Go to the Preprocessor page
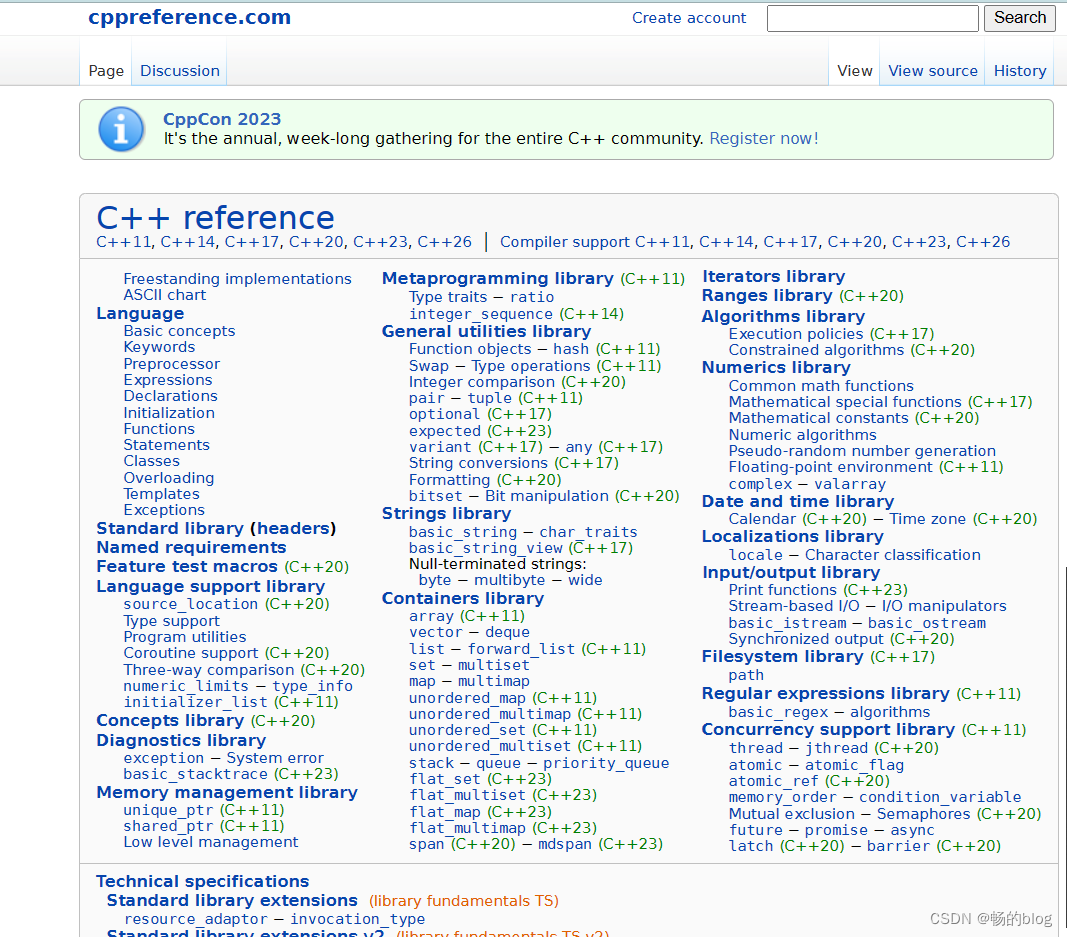This screenshot has width=1067, height=937. pos(171,364)
